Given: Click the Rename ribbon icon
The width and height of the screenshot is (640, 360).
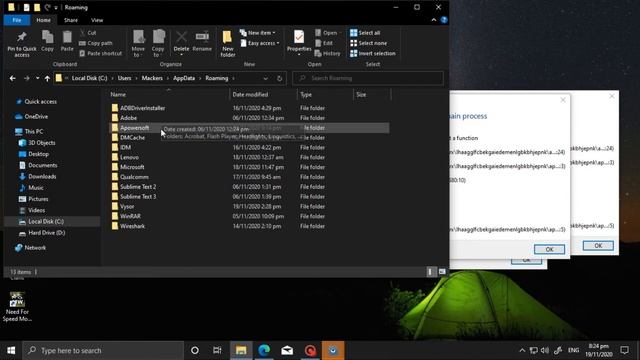Looking at the screenshot, I should click(x=202, y=41).
